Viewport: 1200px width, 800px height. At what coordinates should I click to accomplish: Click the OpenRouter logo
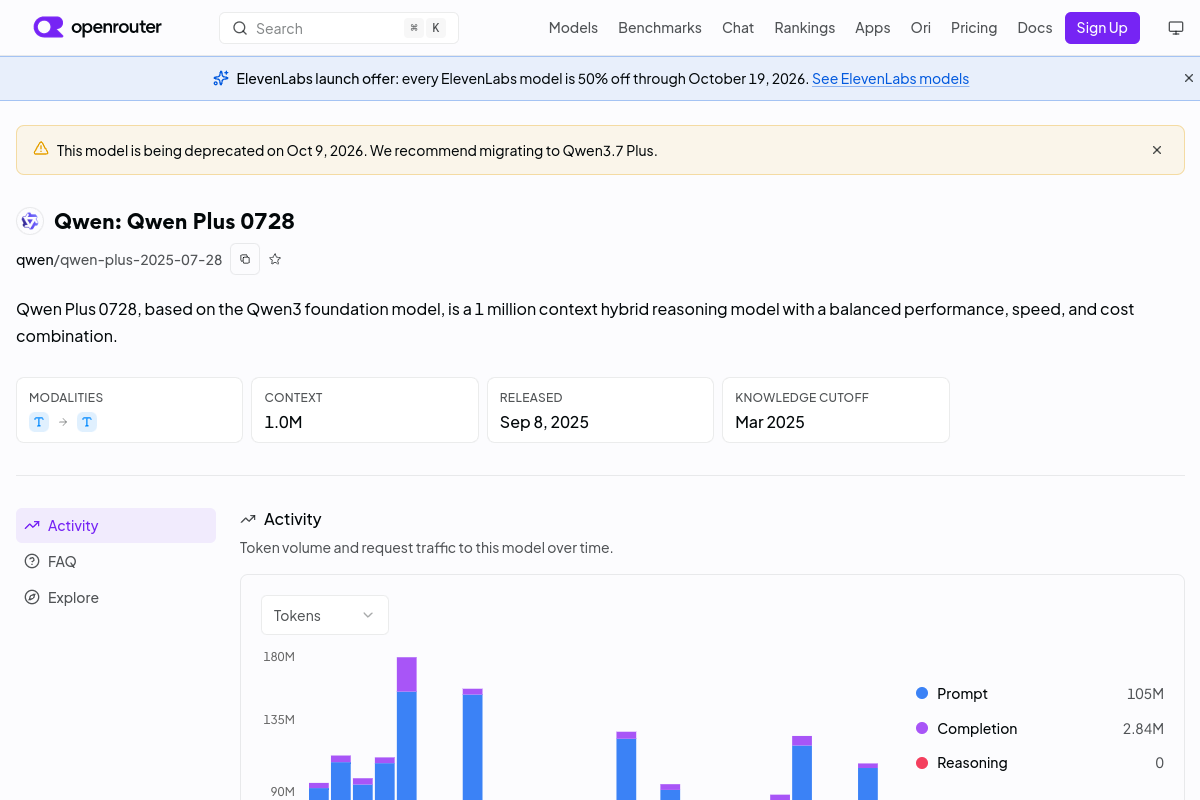tap(97, 28)
